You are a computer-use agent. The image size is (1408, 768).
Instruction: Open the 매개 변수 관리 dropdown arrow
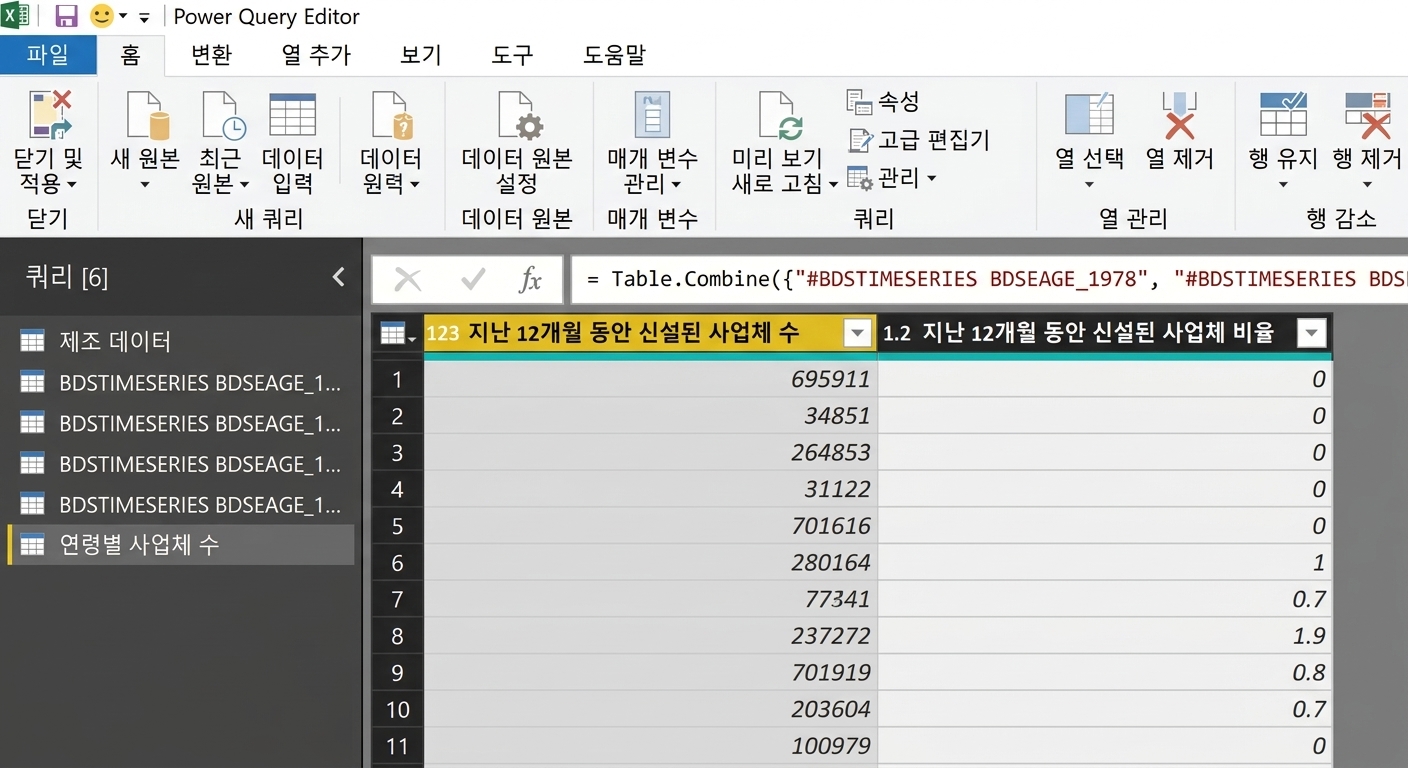pyautogui.click(x=676, y=185)
